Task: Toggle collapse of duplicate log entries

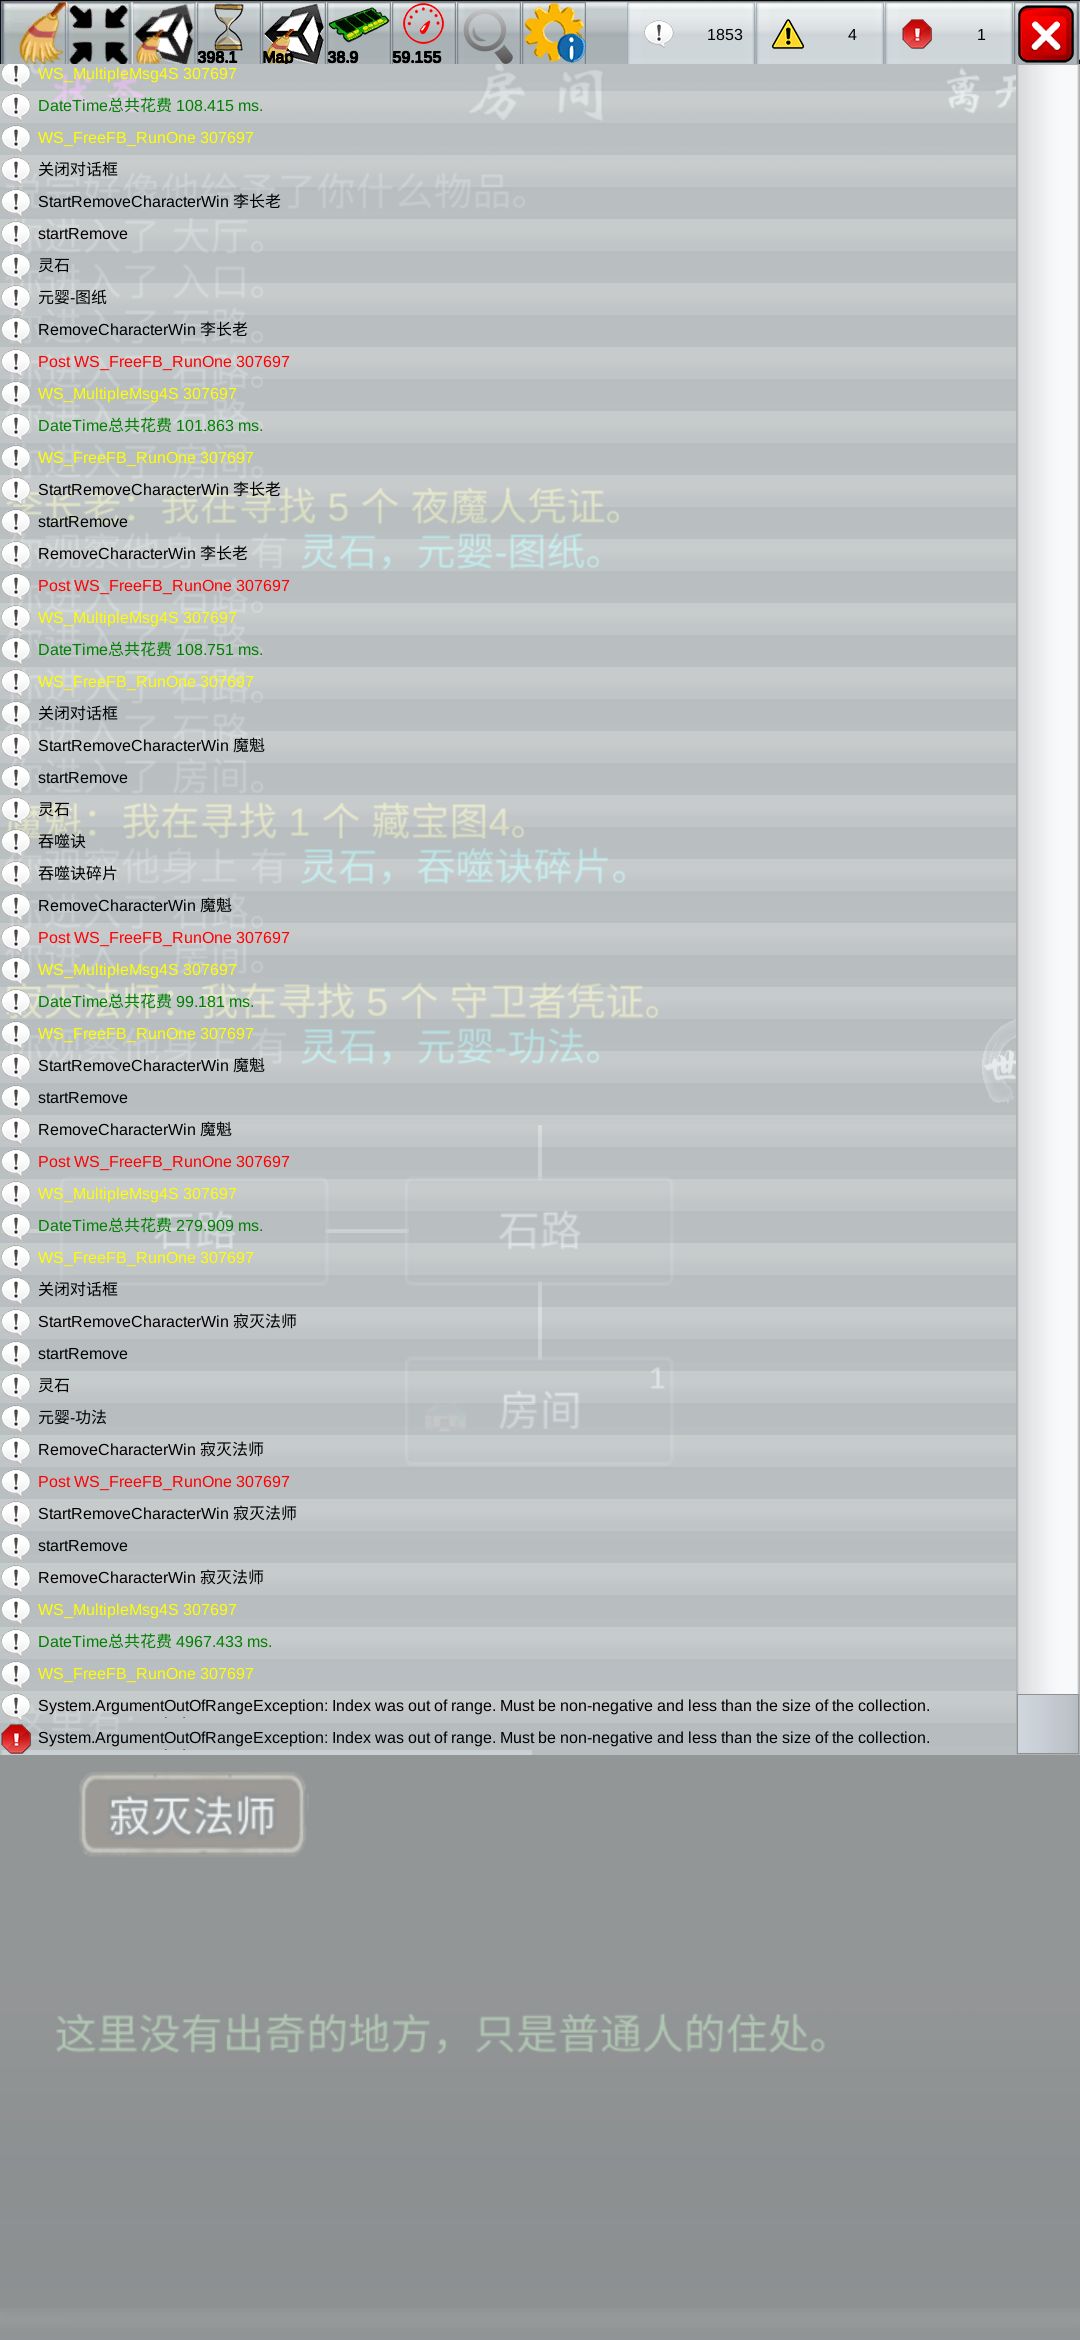Action: click(98, 33)
